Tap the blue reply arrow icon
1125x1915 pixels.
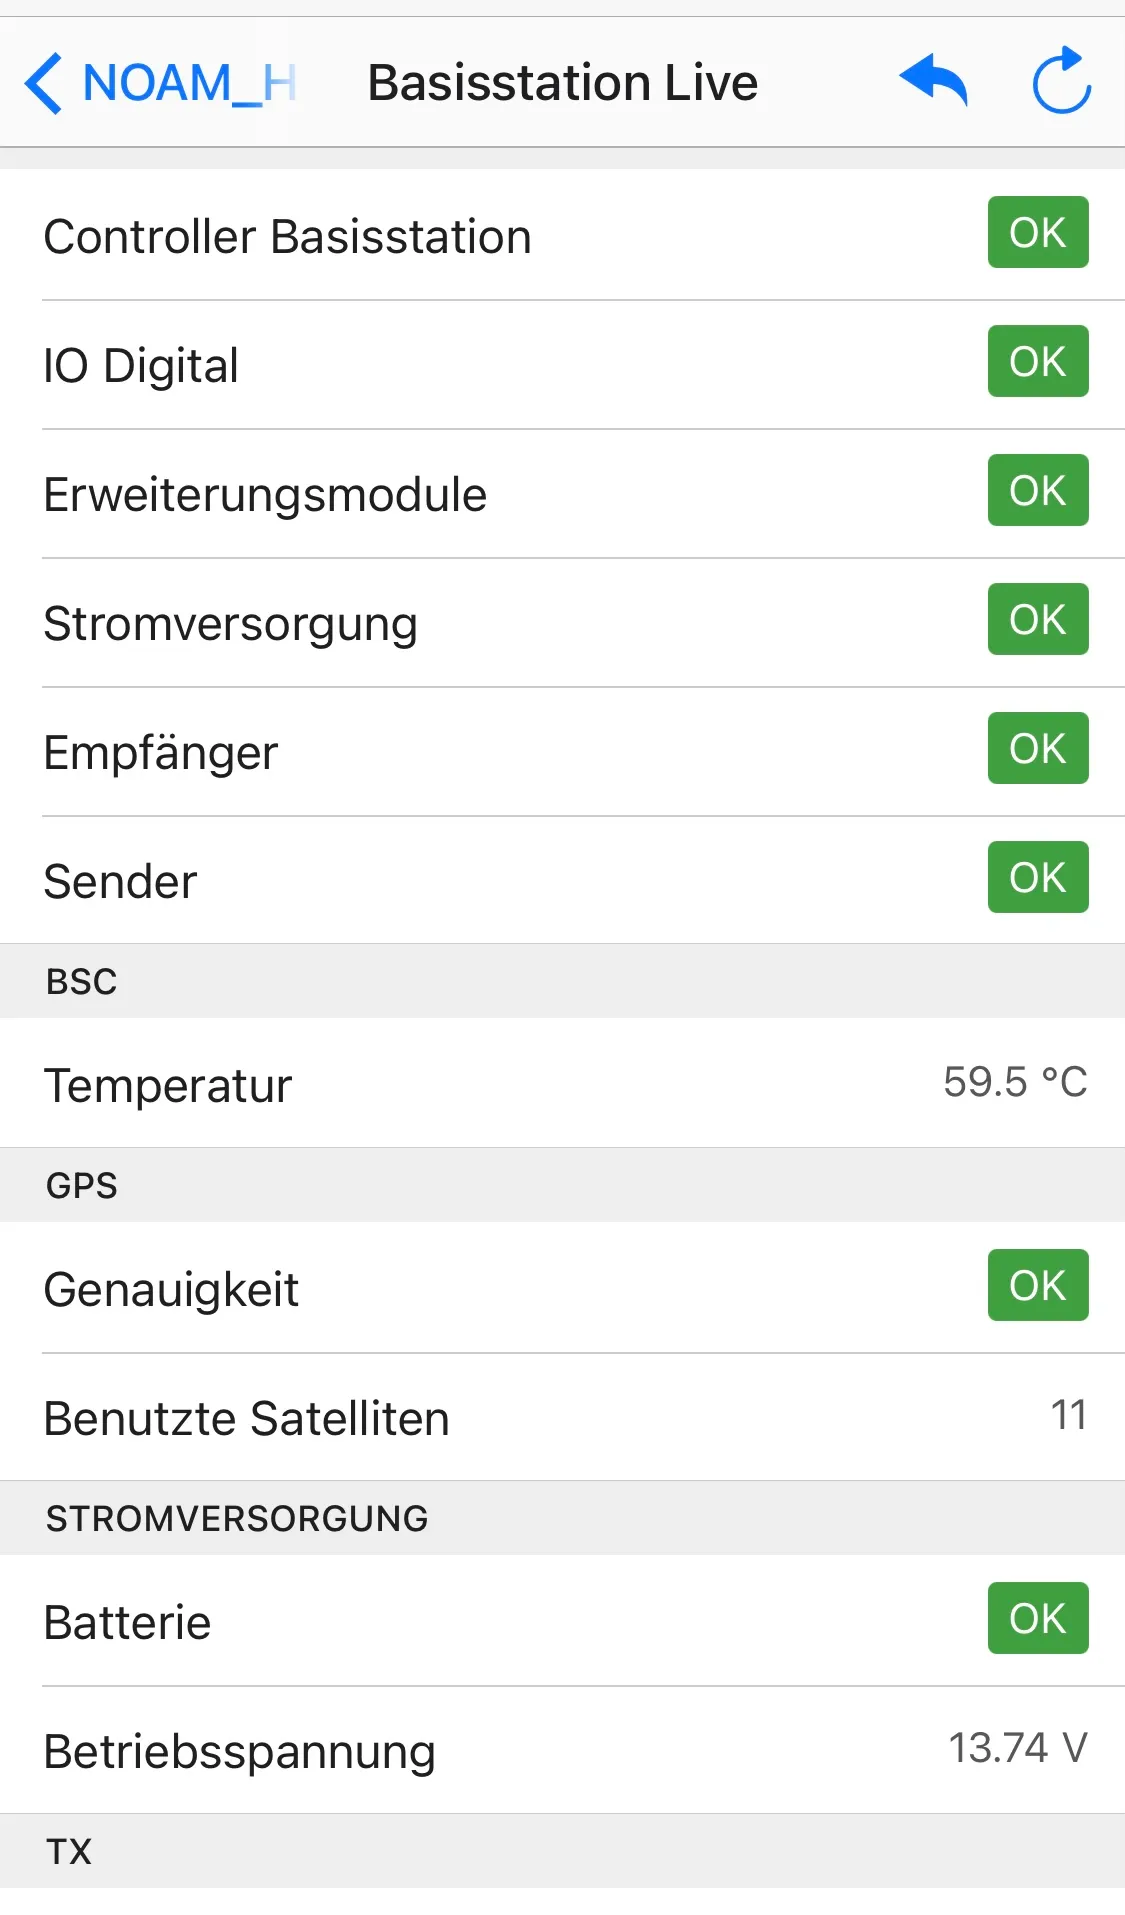933,80
